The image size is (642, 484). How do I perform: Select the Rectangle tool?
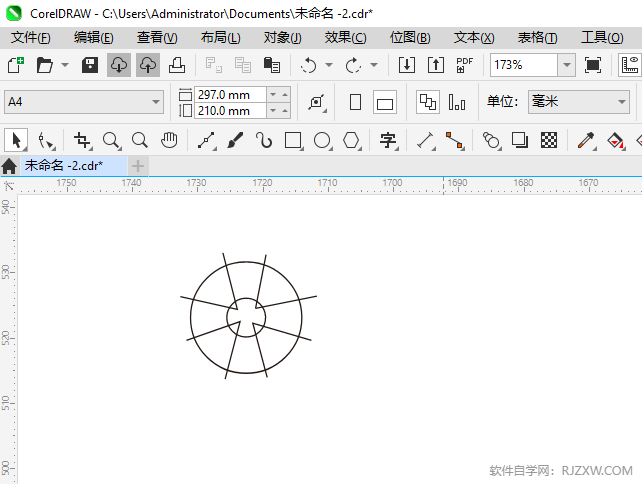294,140
